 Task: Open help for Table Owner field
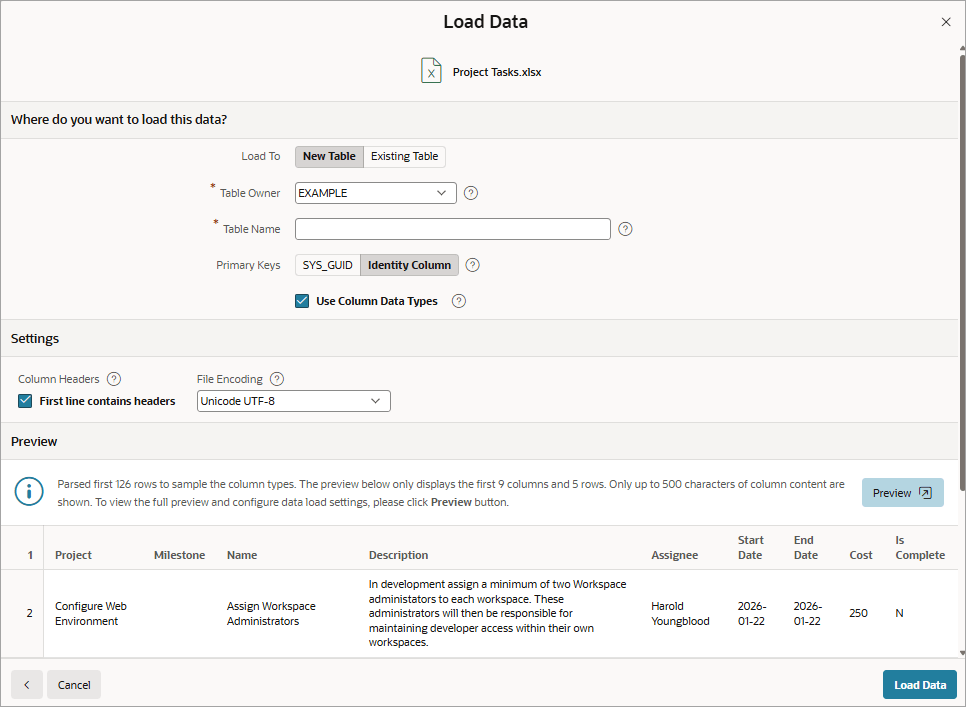click(x=471, y=193)
